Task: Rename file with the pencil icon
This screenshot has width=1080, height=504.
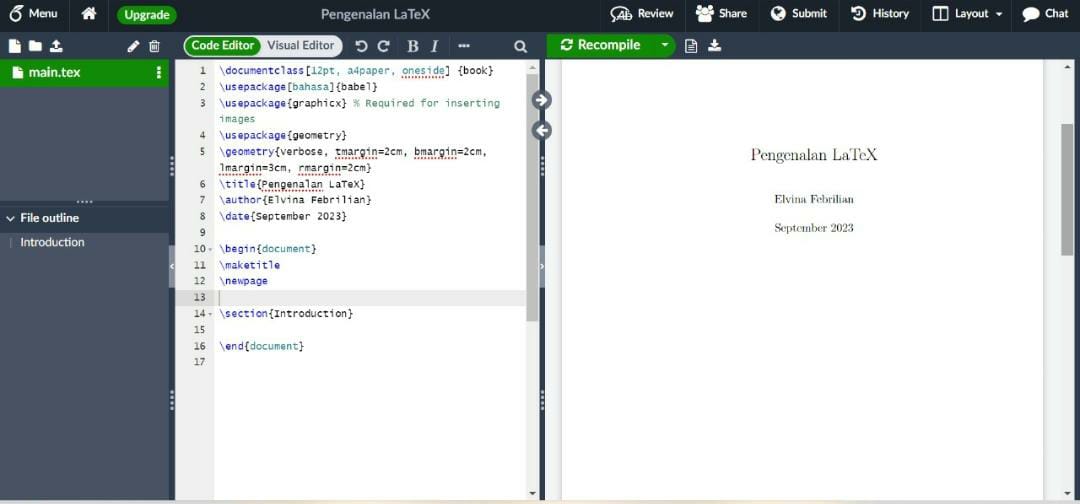Action: tap(134, 46)
